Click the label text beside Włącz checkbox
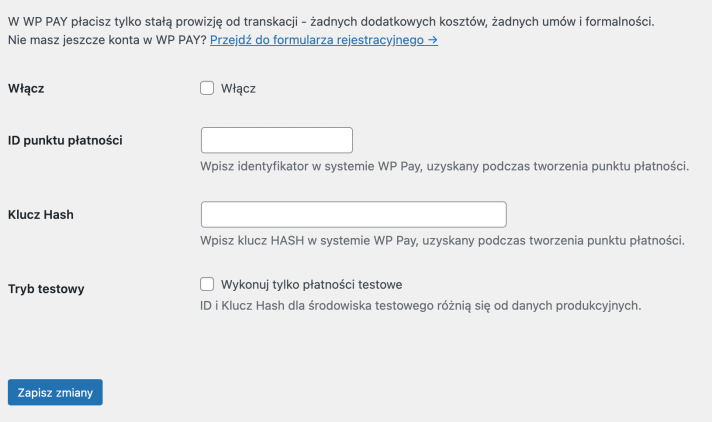The width and height of the screenshot is (712, 422). tap(238, 88)
